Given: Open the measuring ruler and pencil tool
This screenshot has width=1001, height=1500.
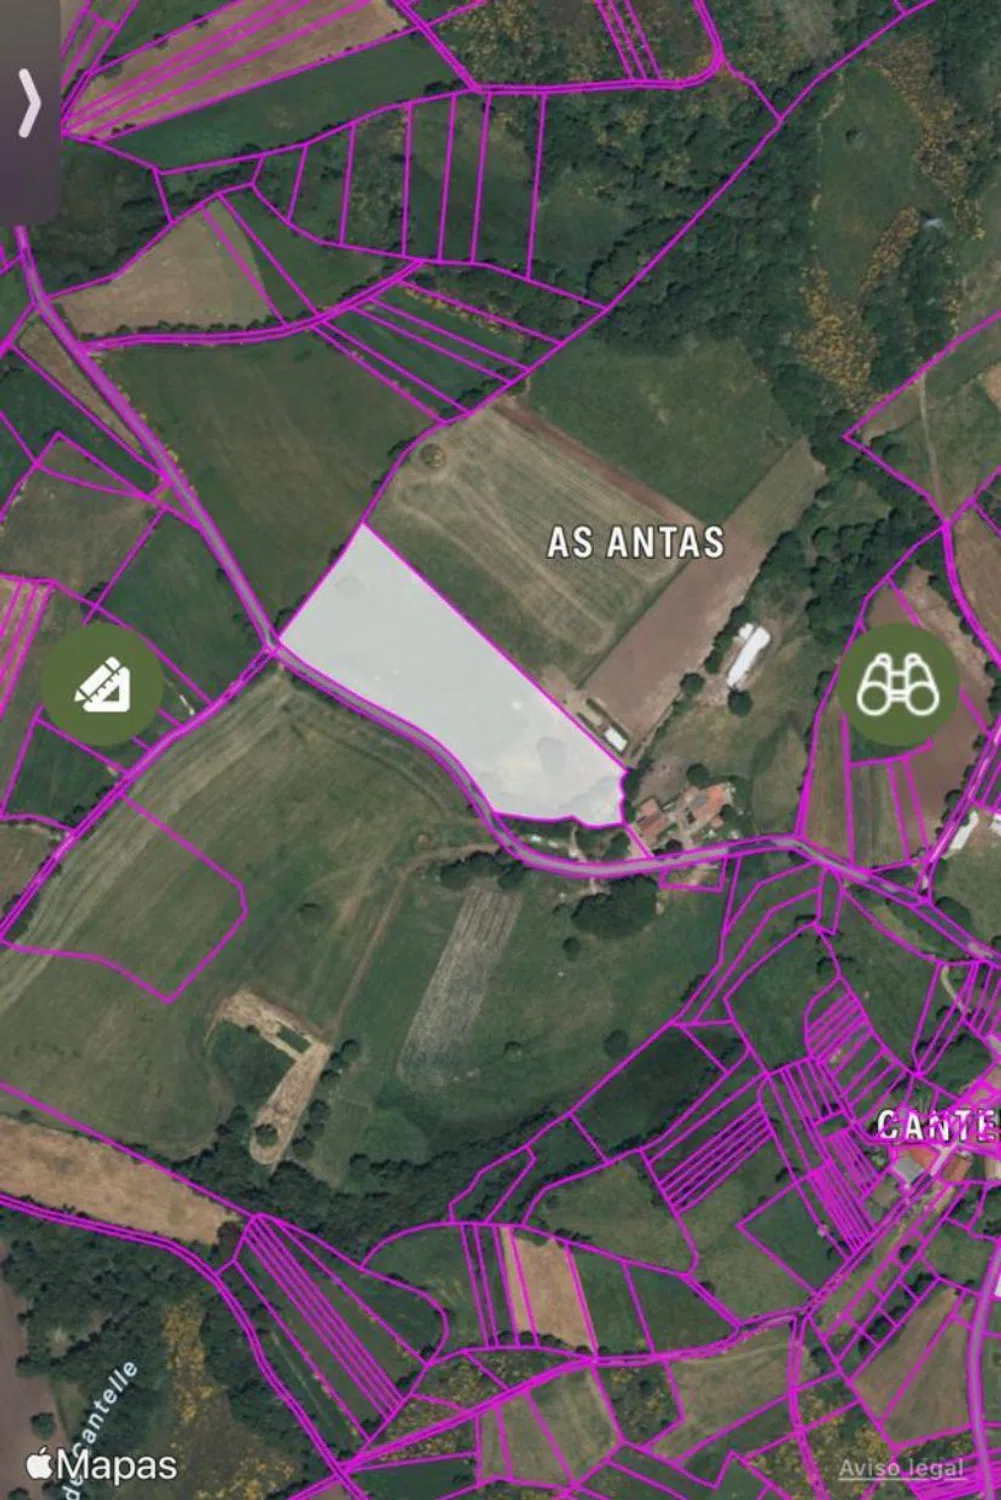Looking at the screenshot, I should pos(102,686).
